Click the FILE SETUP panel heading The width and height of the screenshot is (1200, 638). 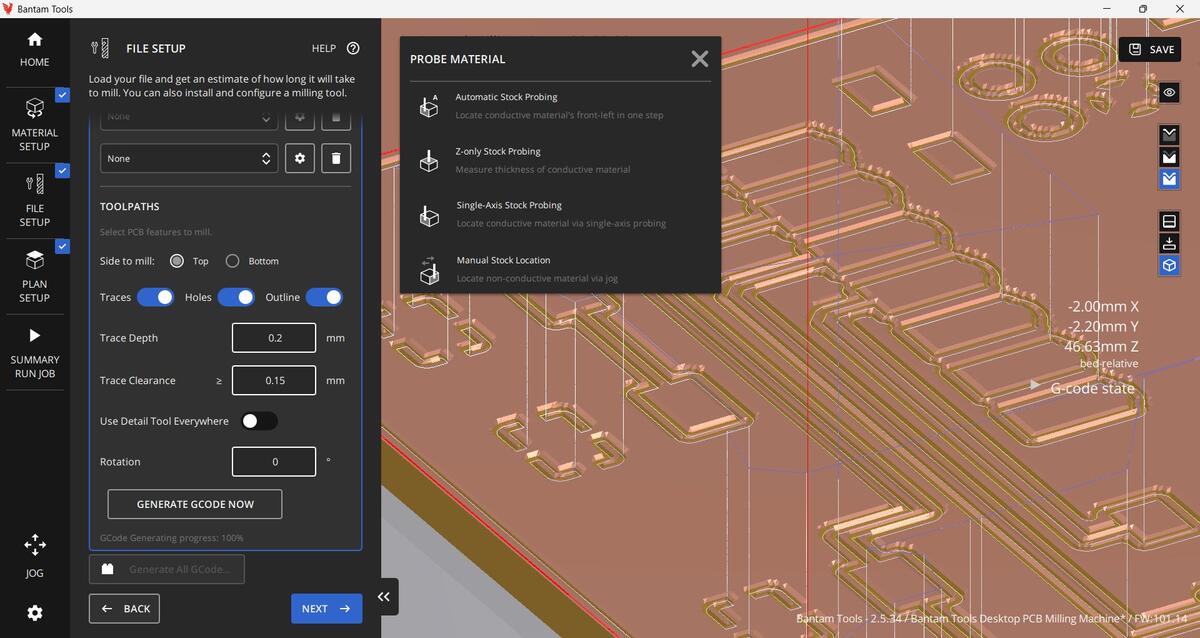click(x=156, y=48)
